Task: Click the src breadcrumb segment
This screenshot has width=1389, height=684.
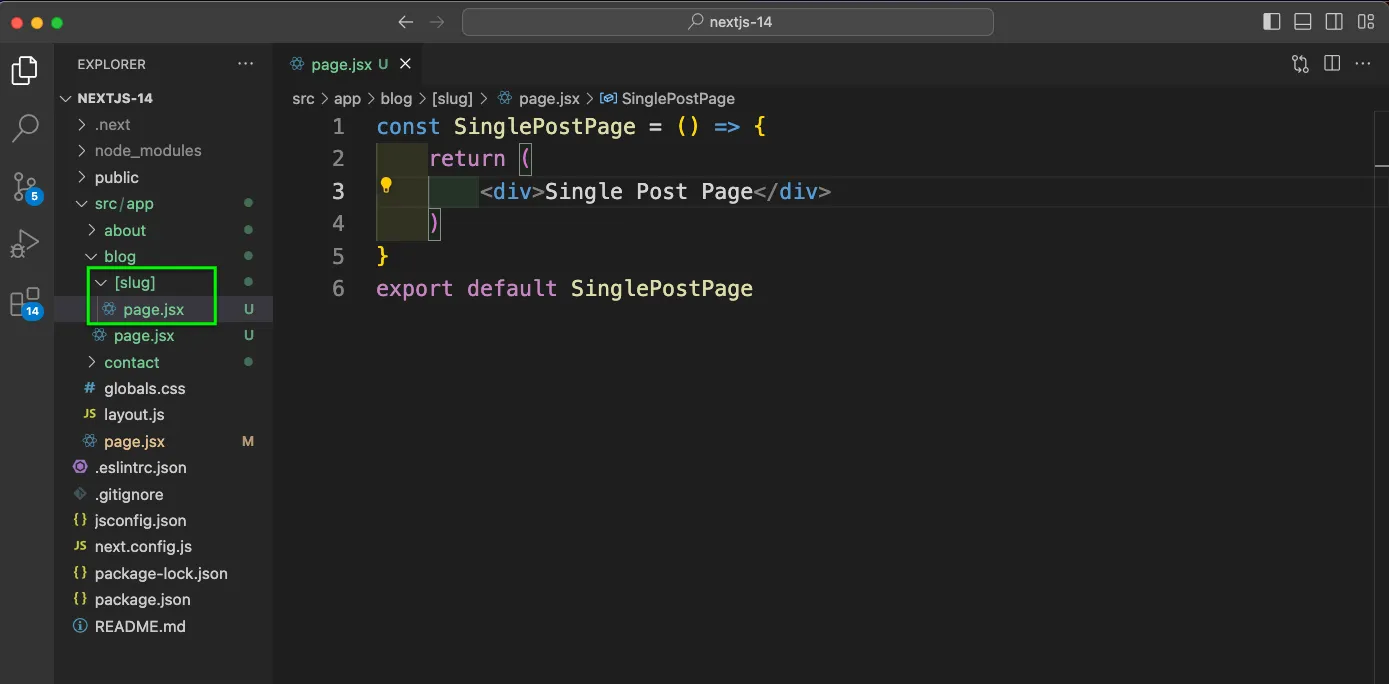Action: coord(303,98)
